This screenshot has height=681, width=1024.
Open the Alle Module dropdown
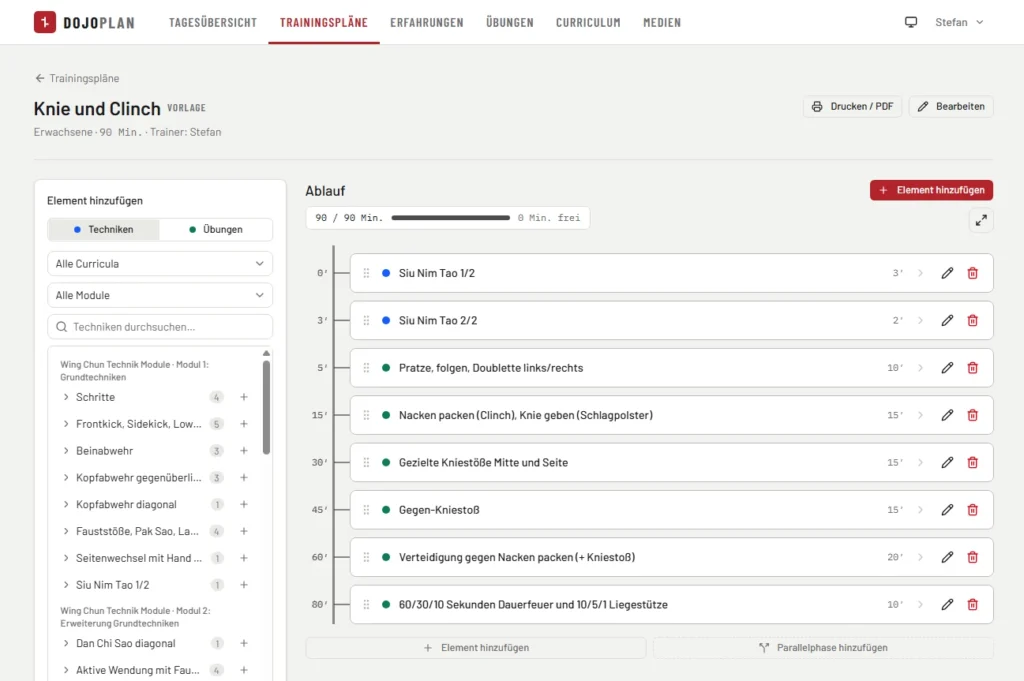coord(160,295)
